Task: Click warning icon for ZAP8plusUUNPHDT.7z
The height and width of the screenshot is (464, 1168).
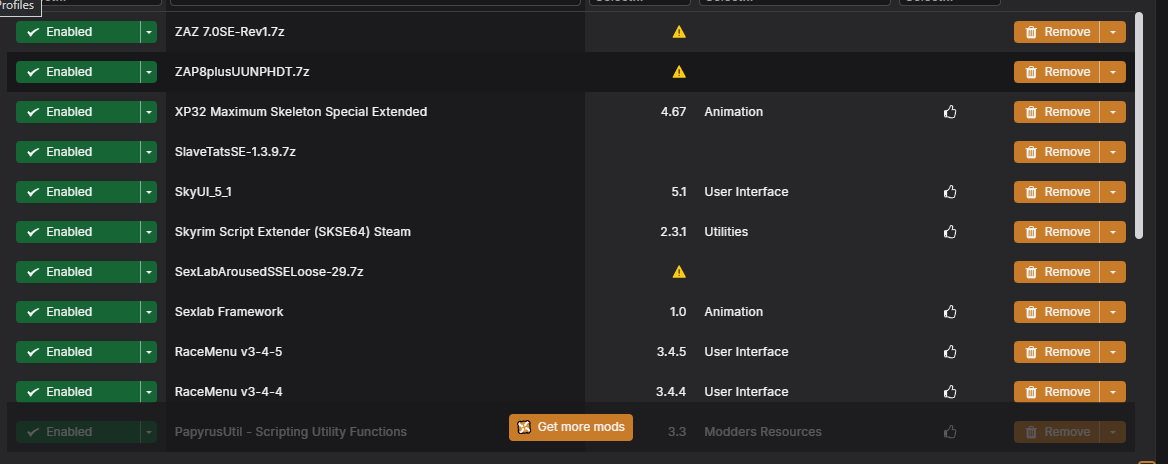Action: [x=679, y=72]
